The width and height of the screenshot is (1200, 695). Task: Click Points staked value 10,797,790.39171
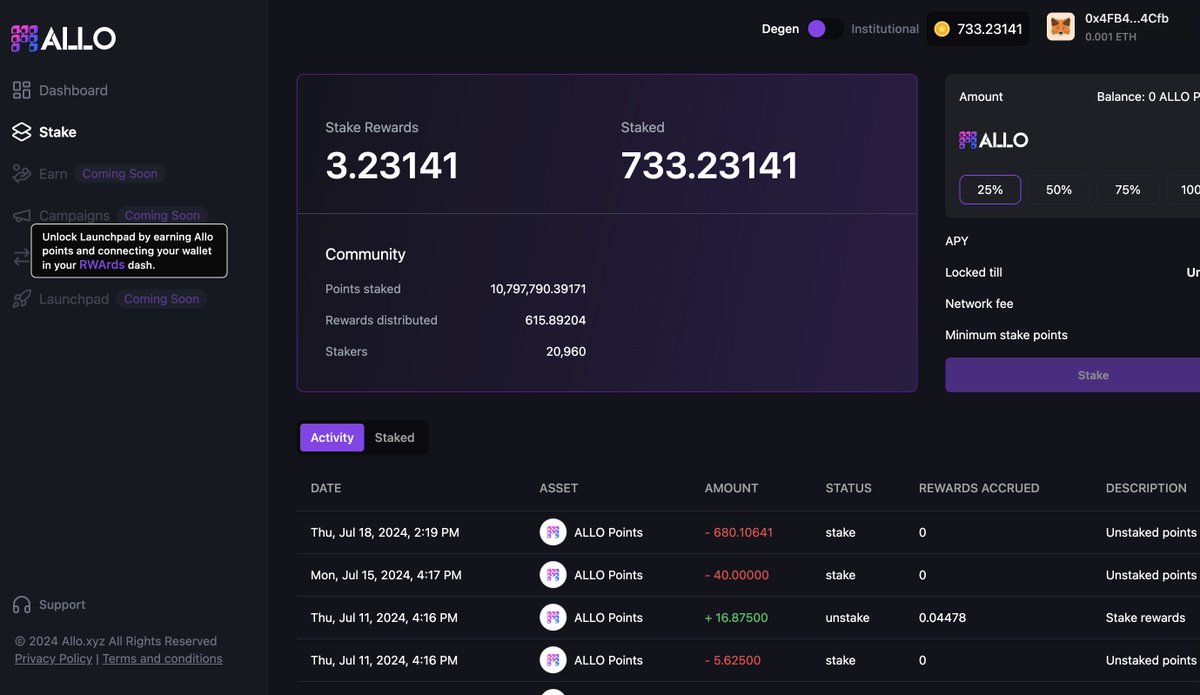pyautogui.click(x=538, y=289)
